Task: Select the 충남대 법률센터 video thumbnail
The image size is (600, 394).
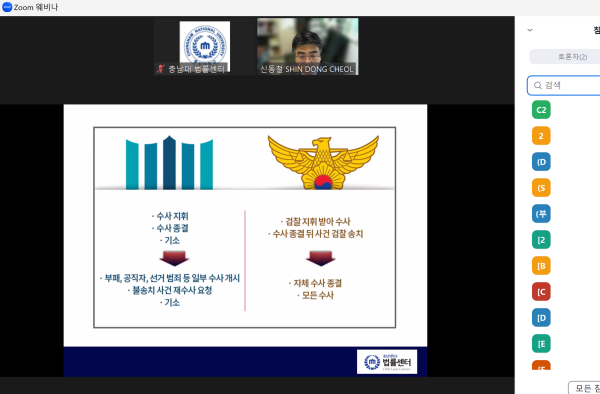Action: (x=205, y=46)
